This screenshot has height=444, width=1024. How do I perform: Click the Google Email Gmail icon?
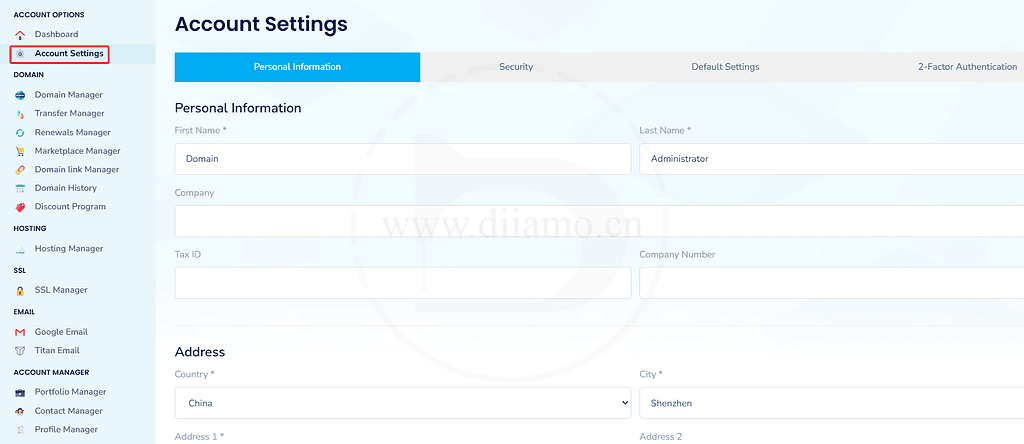click(20, 332)
